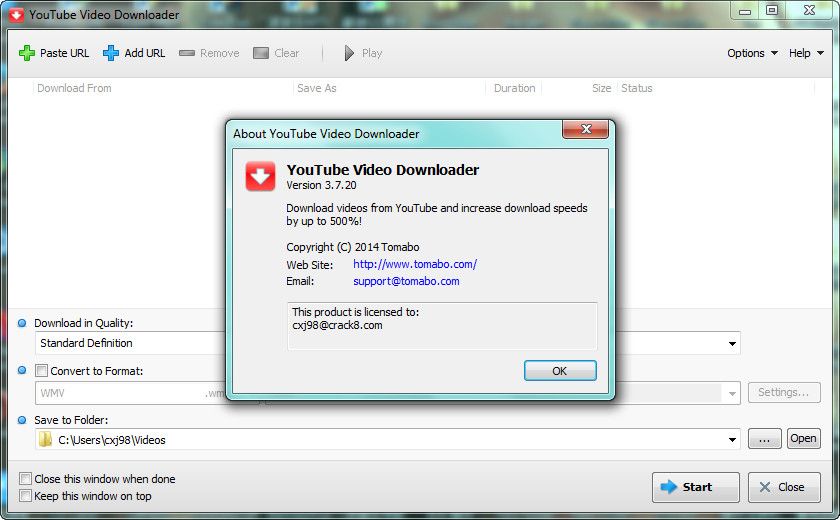Screen dimensions: 840x520
Task: Click the Save to Folder path field
Action: (388, 440)
